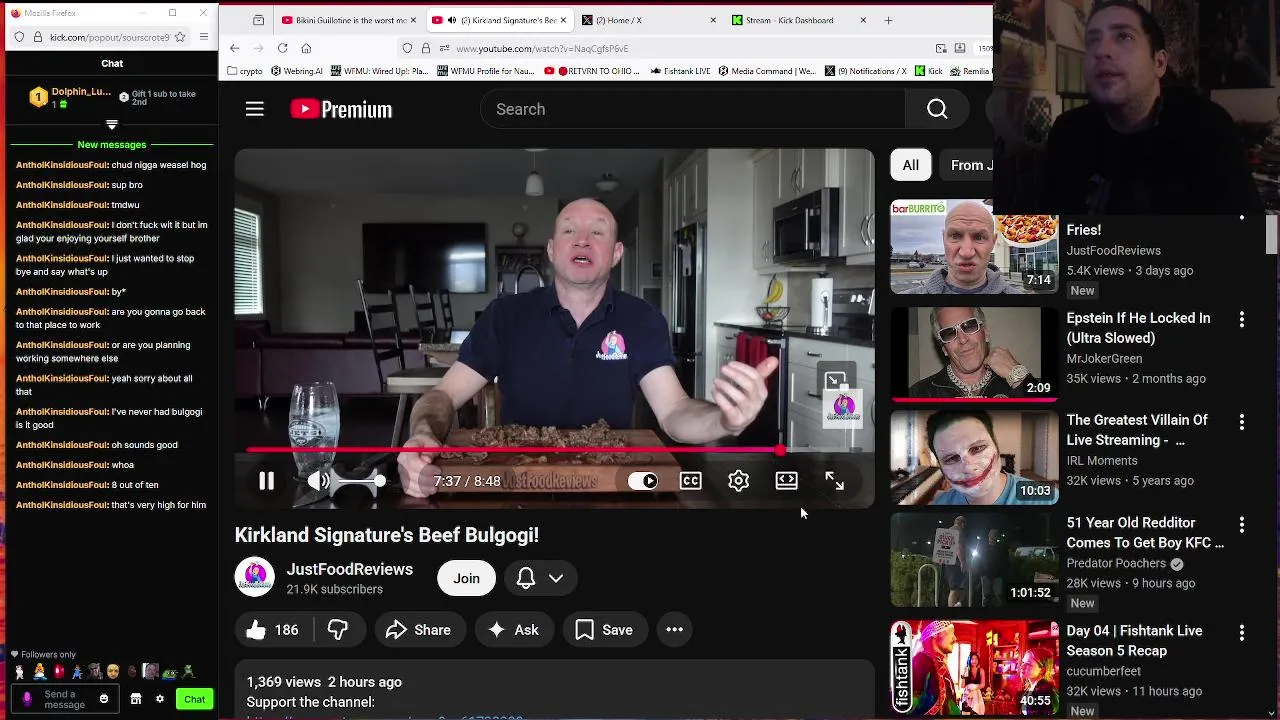Open the YouTube hamburger guide menu
Image resolution: width=1280 pixels, height=720 pixels.
coord(255,109)
